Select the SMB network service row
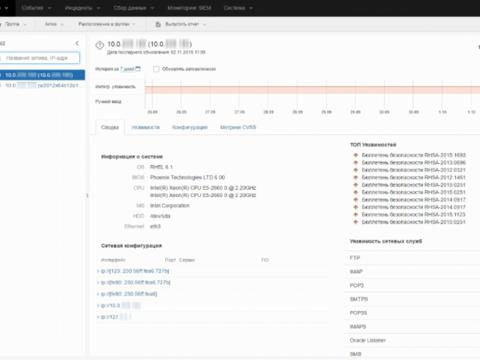Image resolution: width=480 pixels, height=360 pixels. click(x=412, y=354)
